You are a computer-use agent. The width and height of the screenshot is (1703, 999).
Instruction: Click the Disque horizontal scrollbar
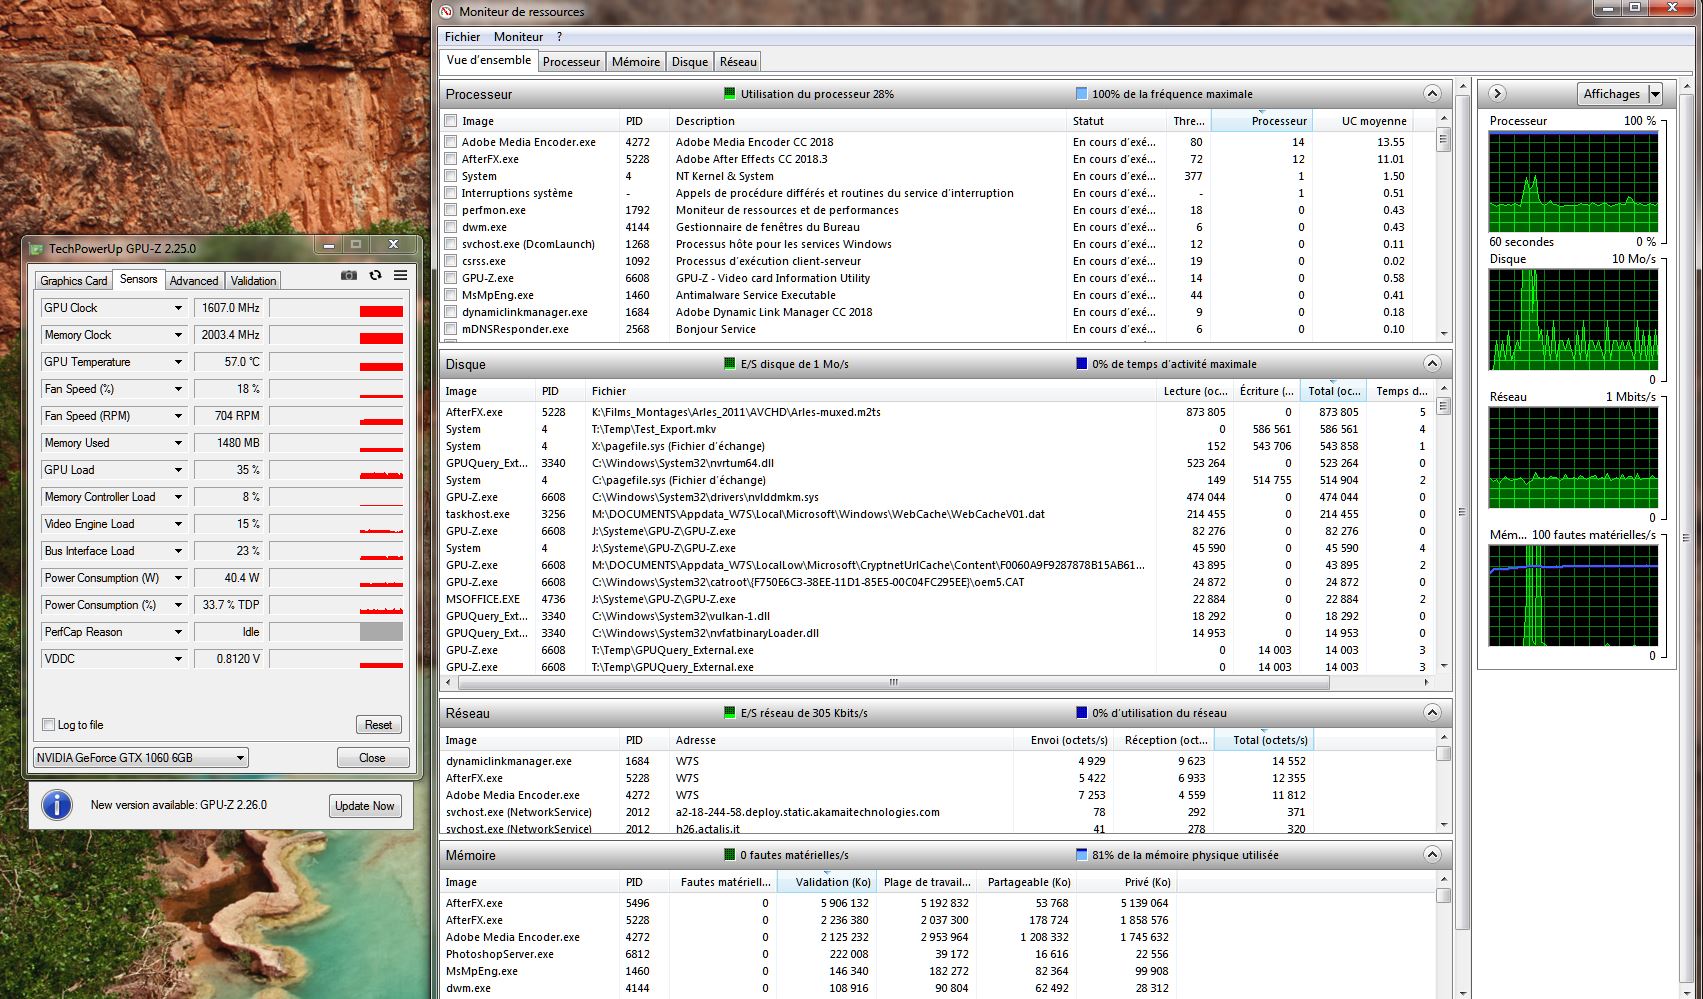pyautogui.click(x=893, y=683)
